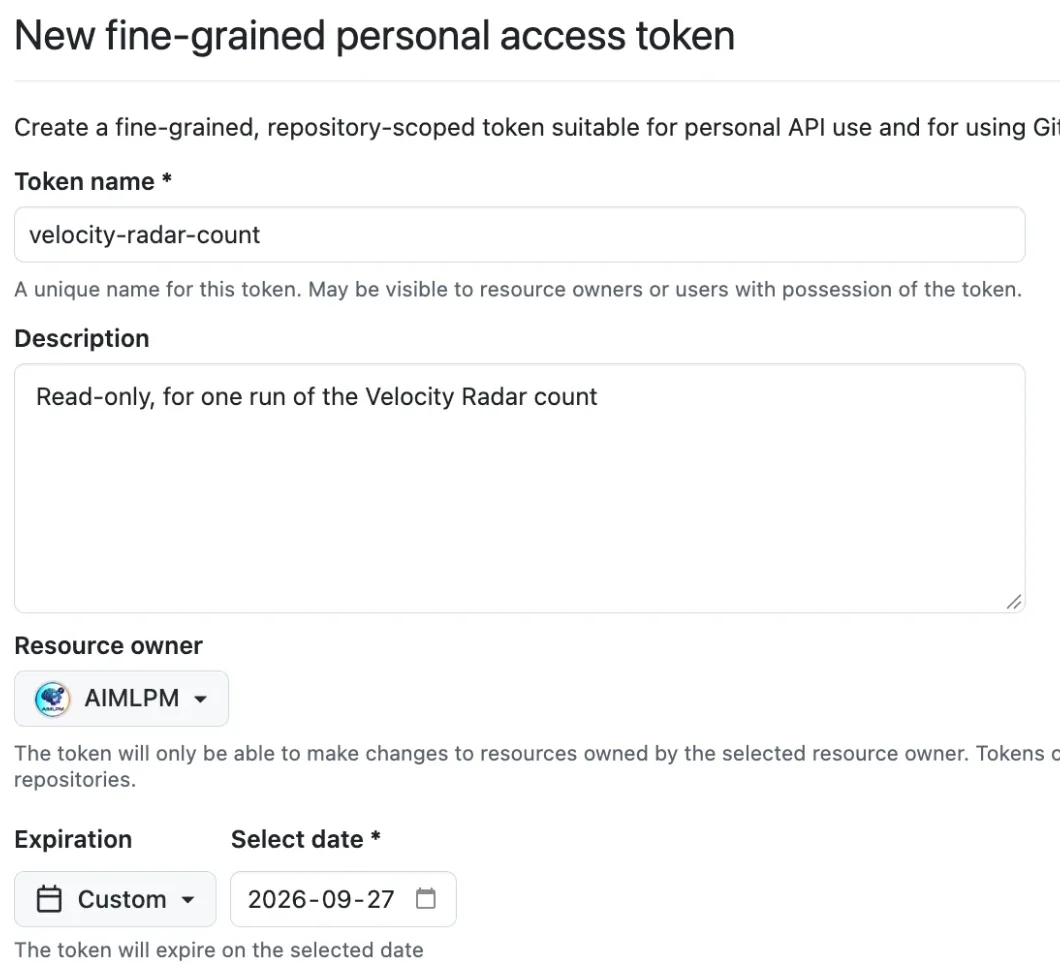
Task: Click the calendar icon on Custom button
Action: 49,899
